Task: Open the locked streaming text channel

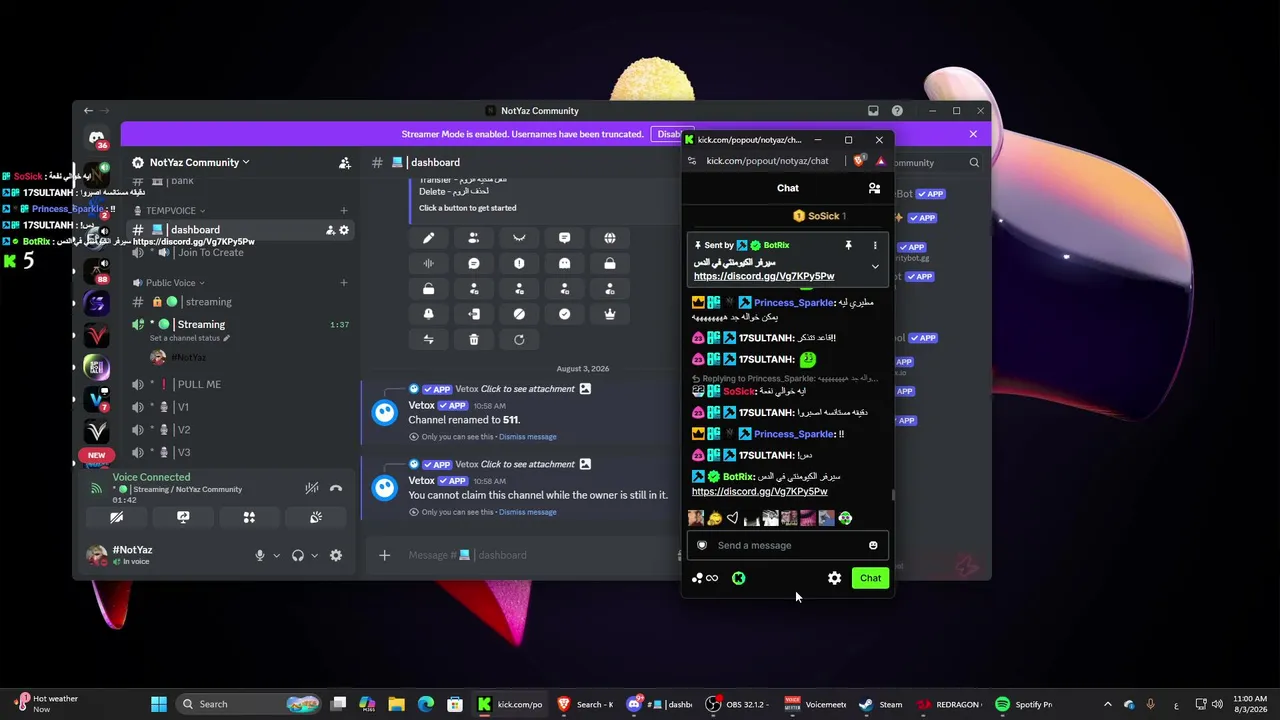Action: (x=240, y=302)
